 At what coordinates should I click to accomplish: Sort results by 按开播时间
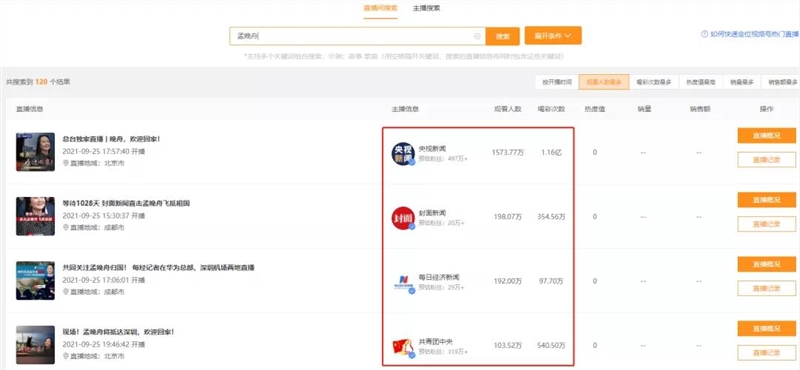(x=557, y=82)
